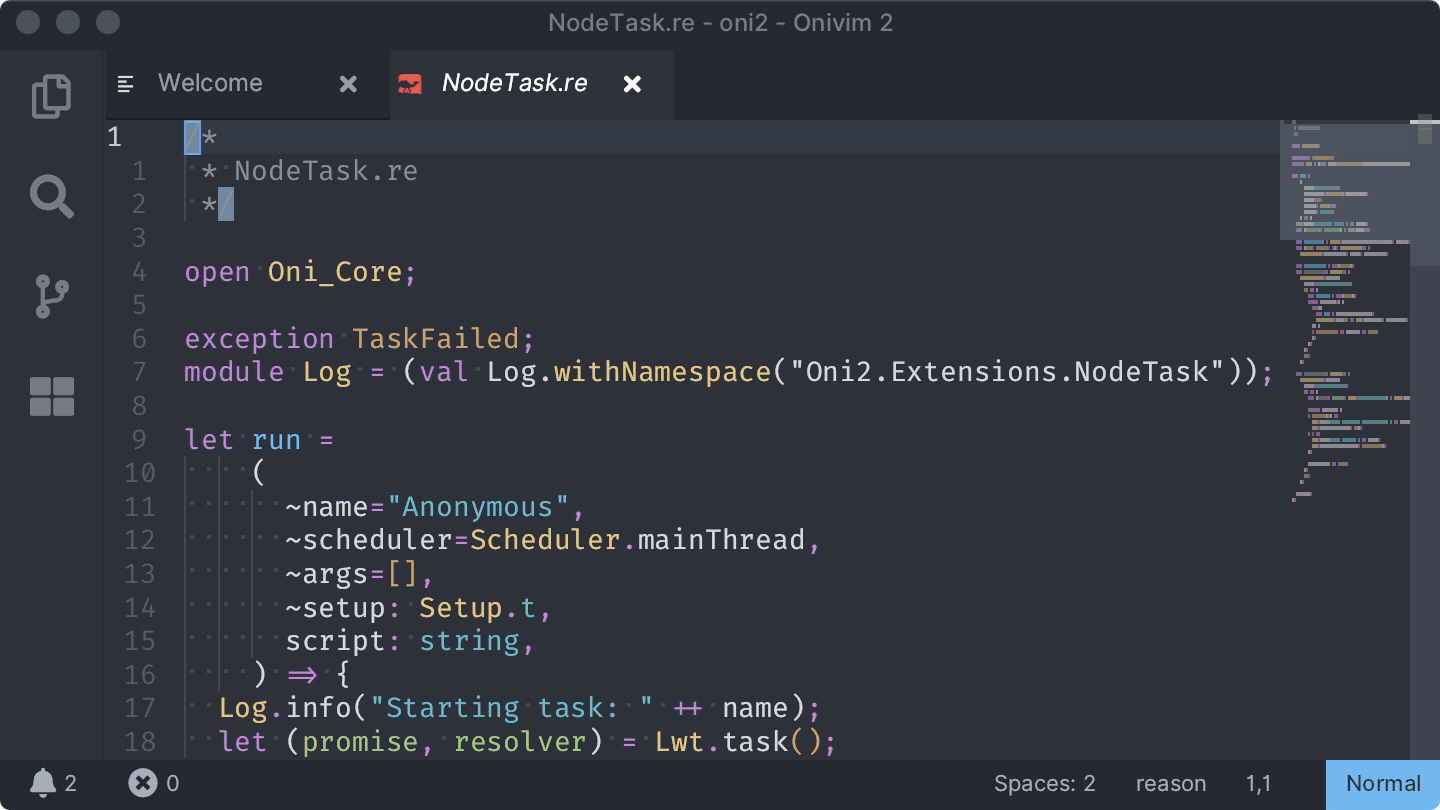Image resolution: width=1440 pixels, height=810 pixels.
Task: Open the Source Control panel
Action: 52,297
